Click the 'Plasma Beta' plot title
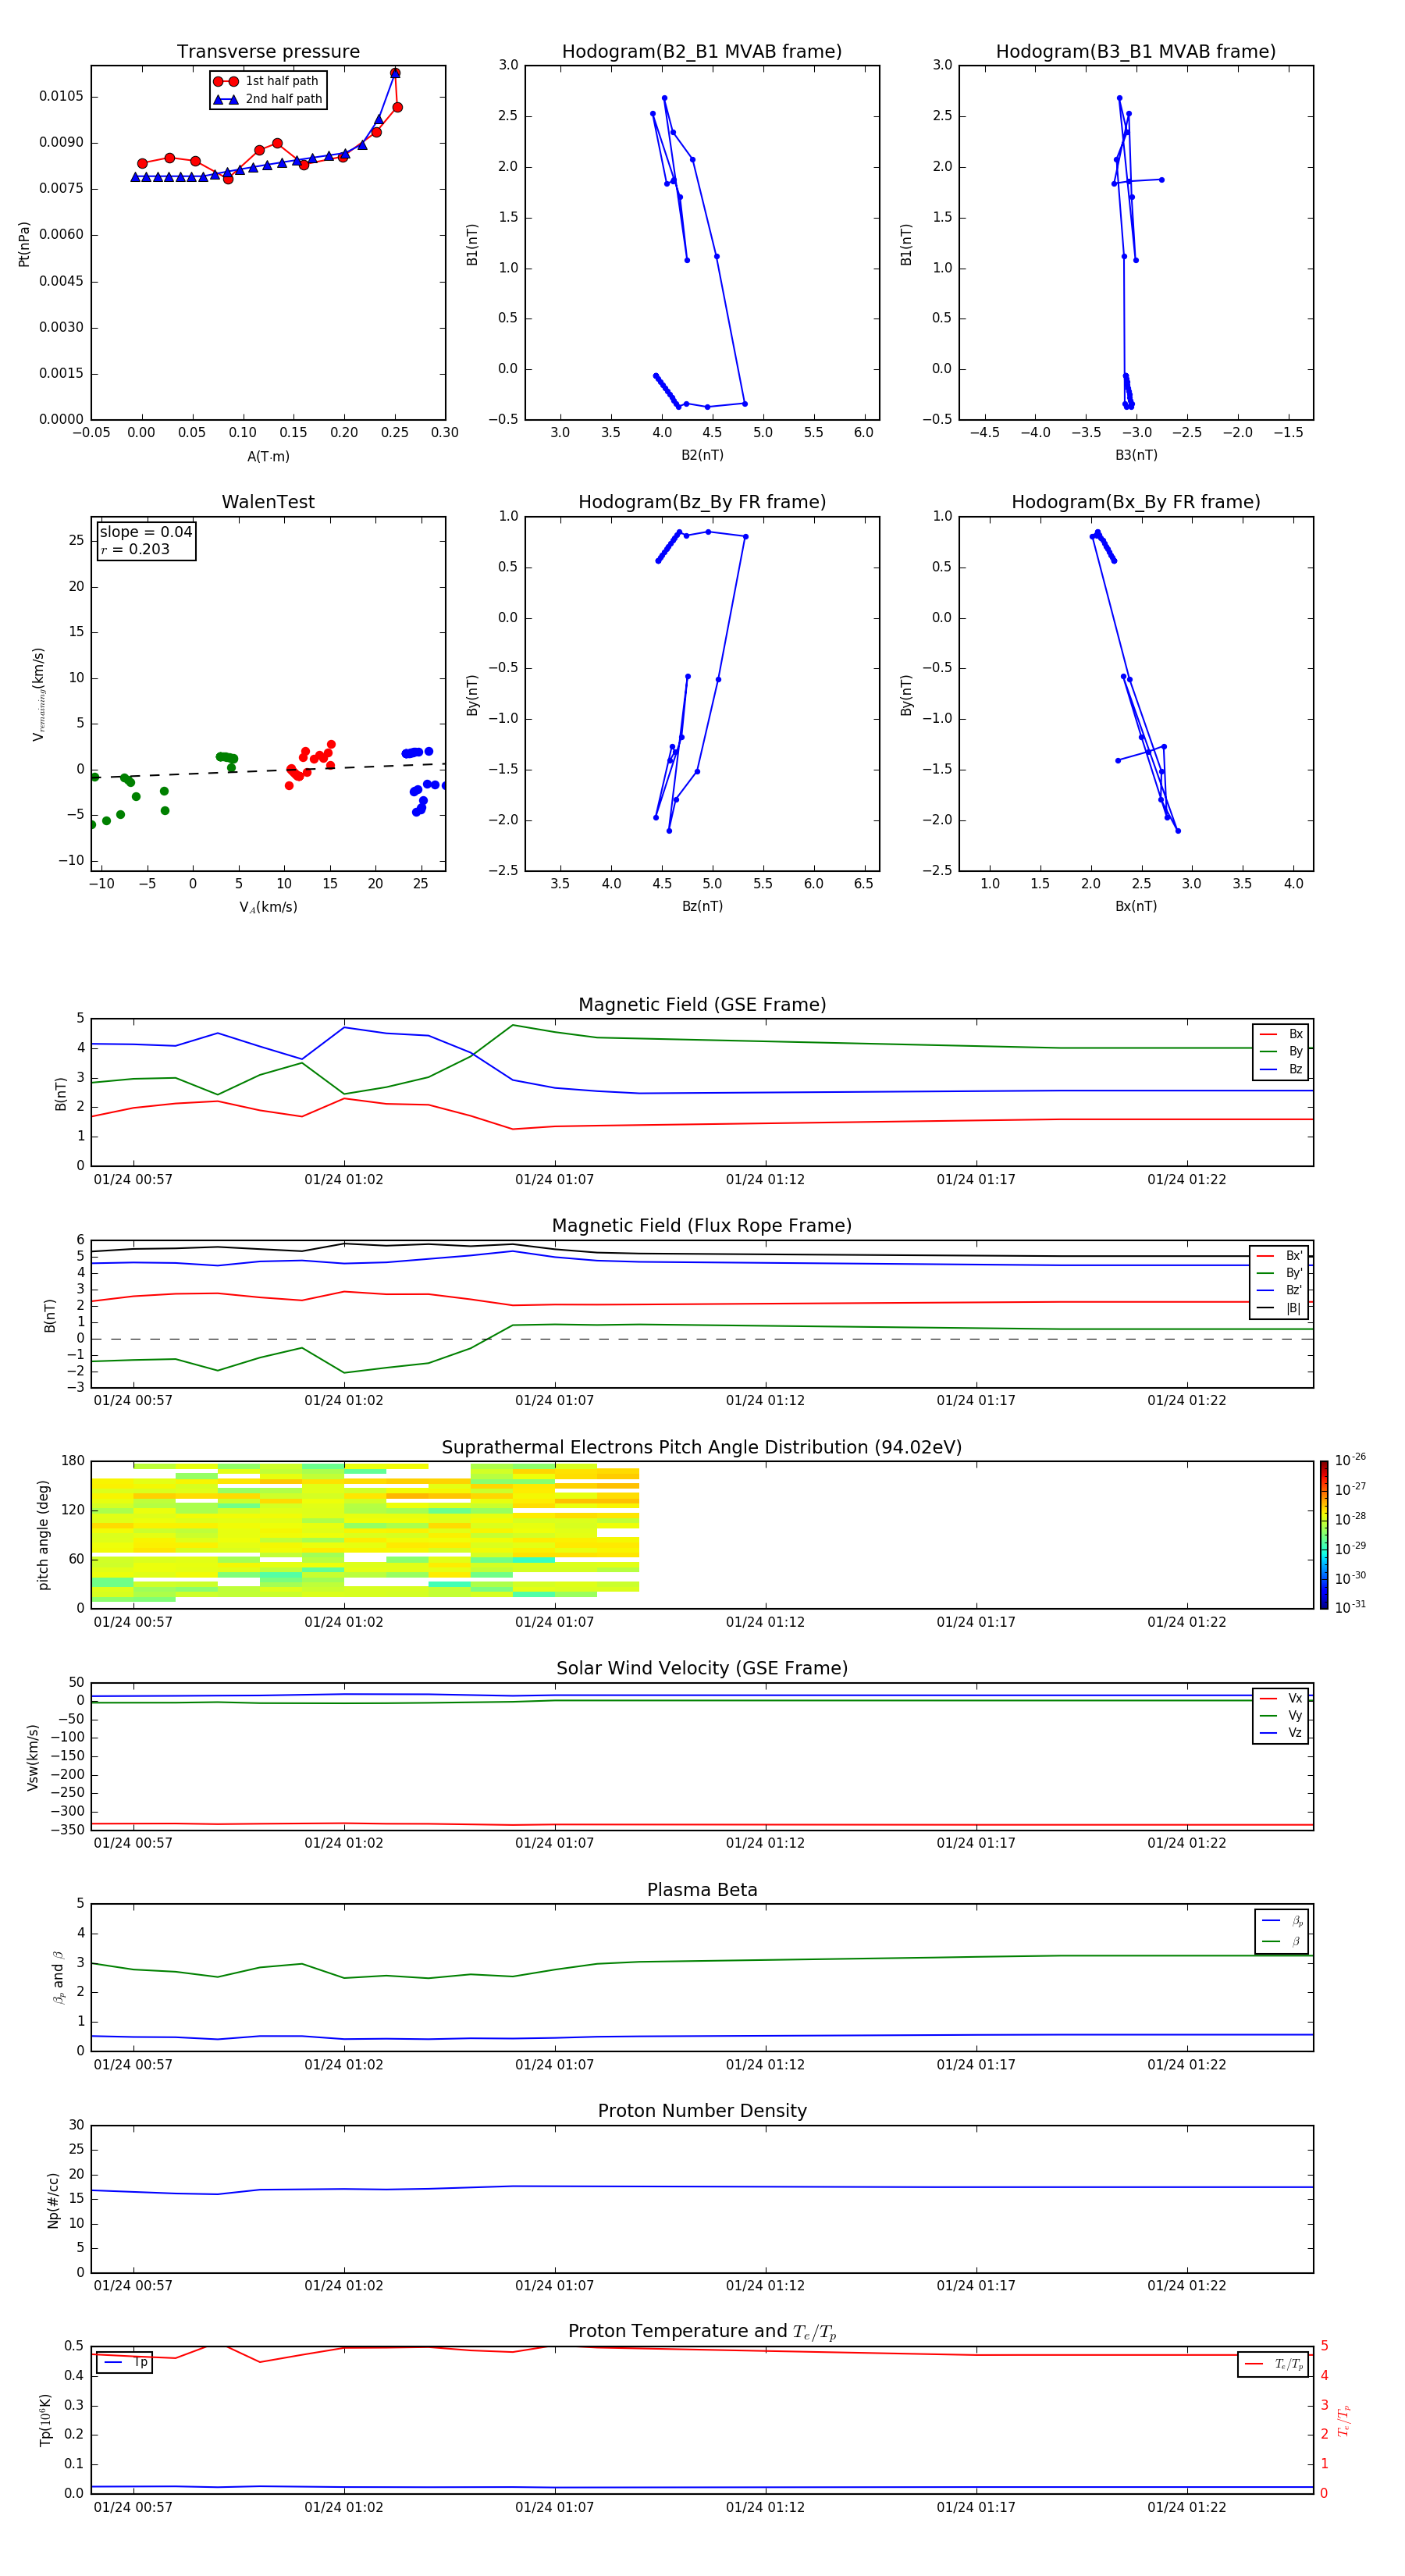1405x2576 pixels. tap(702, 1890)
